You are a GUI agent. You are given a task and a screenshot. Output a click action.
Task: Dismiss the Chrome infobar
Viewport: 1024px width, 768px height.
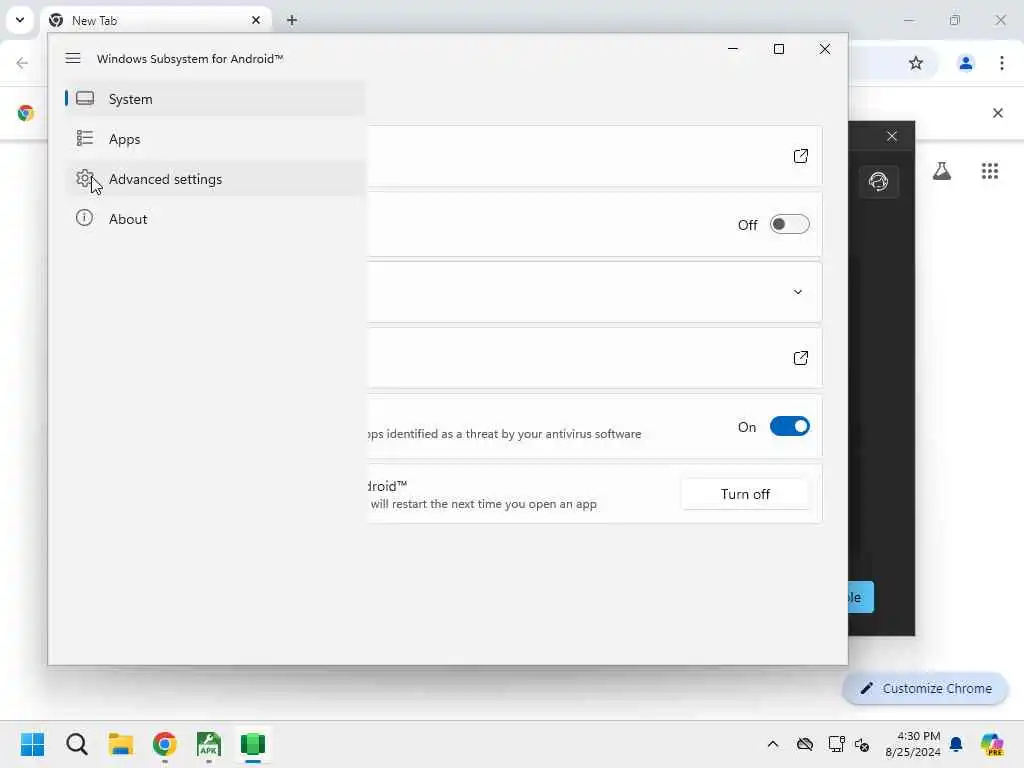(x=997, y=113)
